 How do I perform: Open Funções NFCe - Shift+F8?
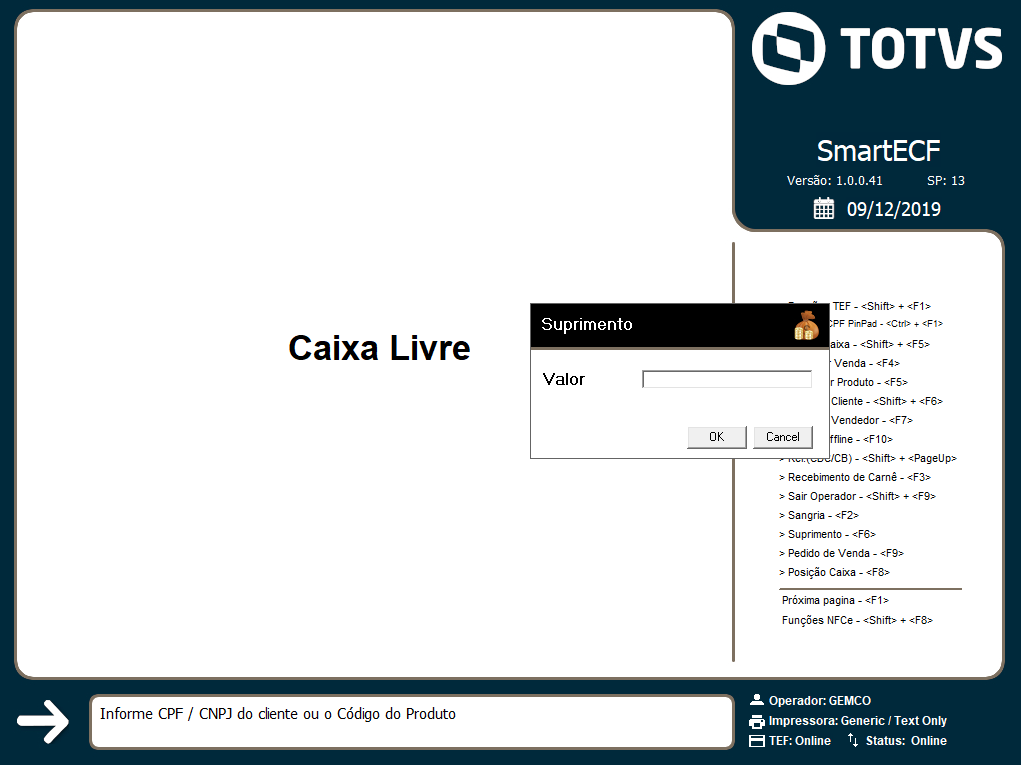(x=858, y=620)
